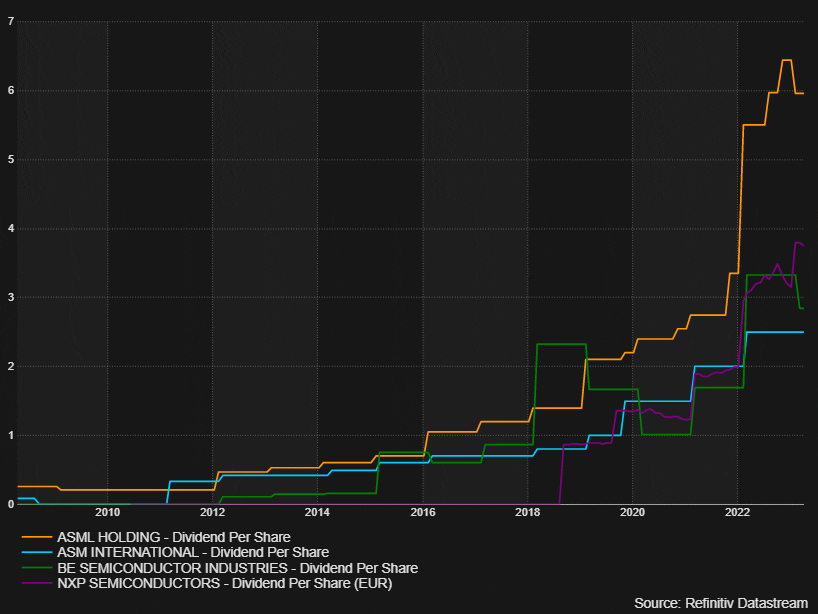The width and height of the screenshot is (818, 614).
Task: Click the y-axis value label 6
Action: click(x=11, y=90)
